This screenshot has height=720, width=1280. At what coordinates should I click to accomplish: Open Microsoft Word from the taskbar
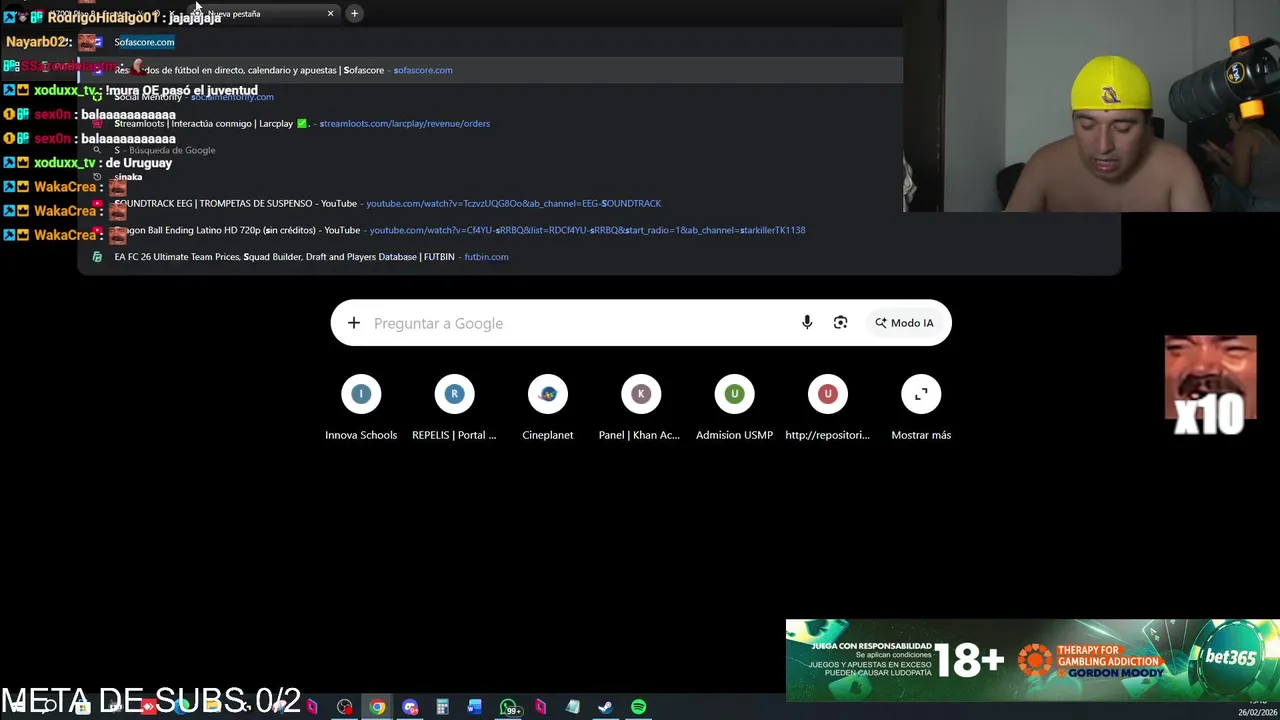(475, 707)
